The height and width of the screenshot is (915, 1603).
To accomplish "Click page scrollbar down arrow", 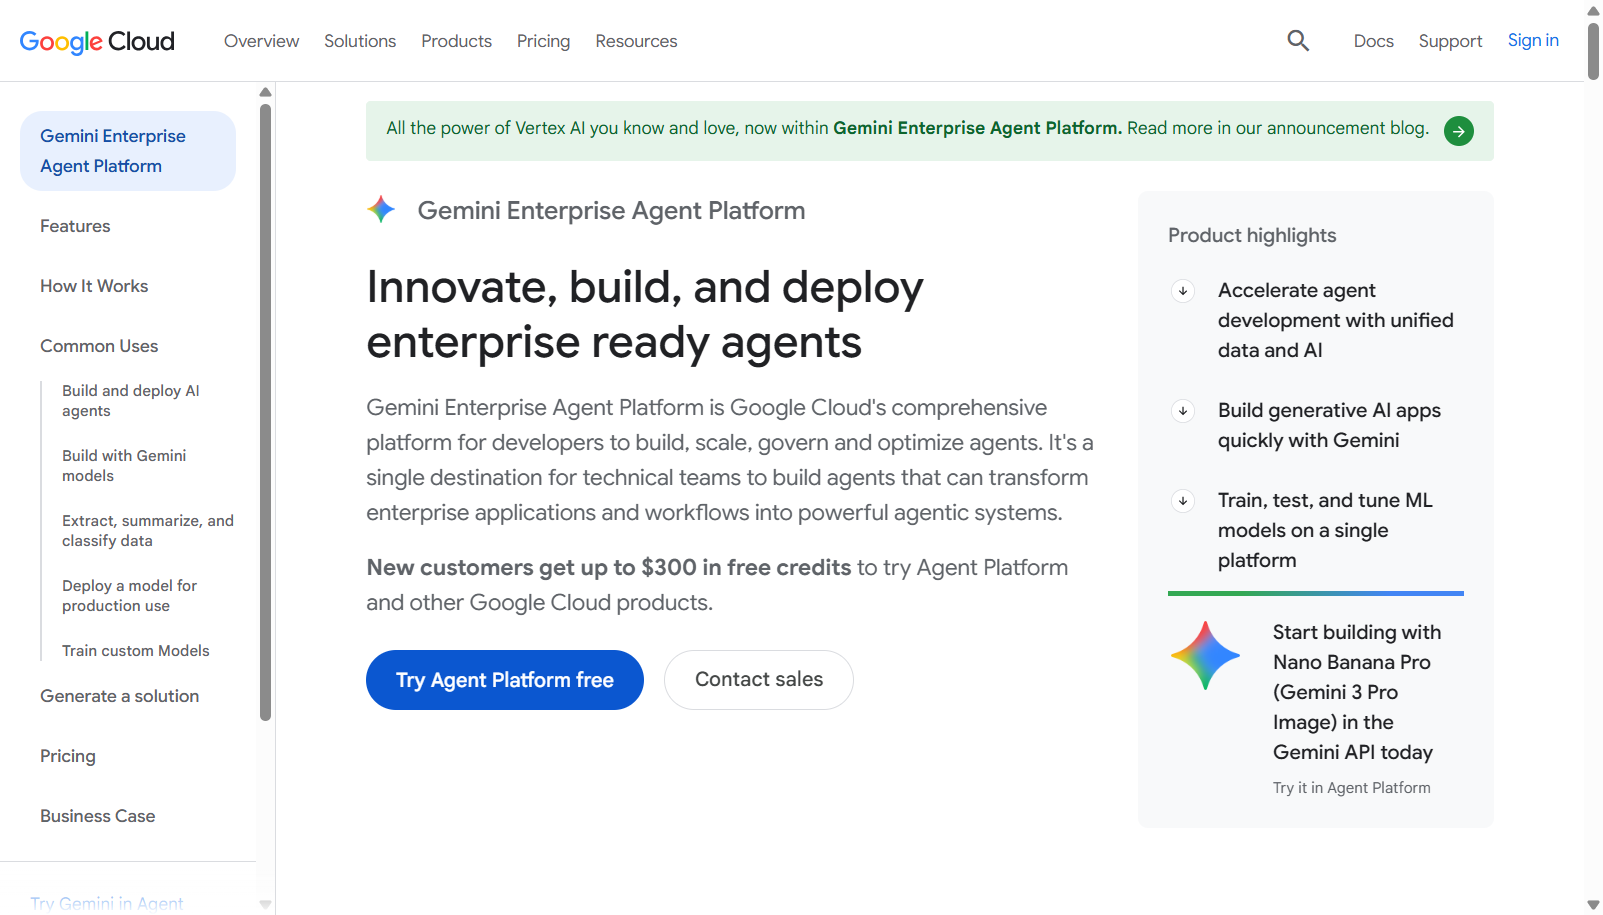I will click(x=1593, y=905).
